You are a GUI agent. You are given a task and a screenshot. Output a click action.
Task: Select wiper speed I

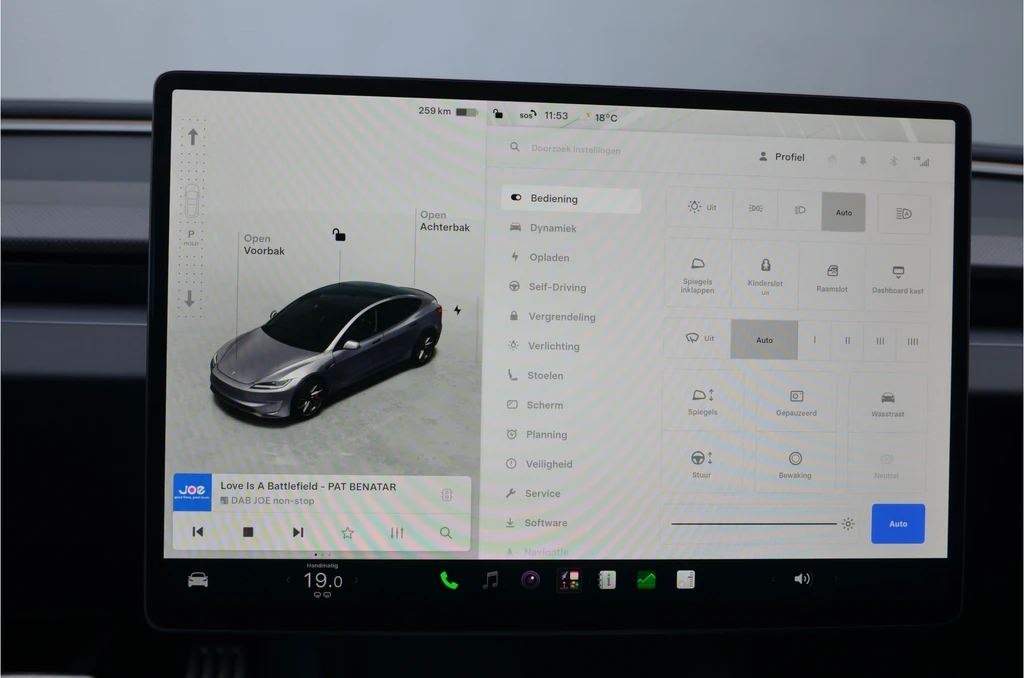click(x=814, y=340)
